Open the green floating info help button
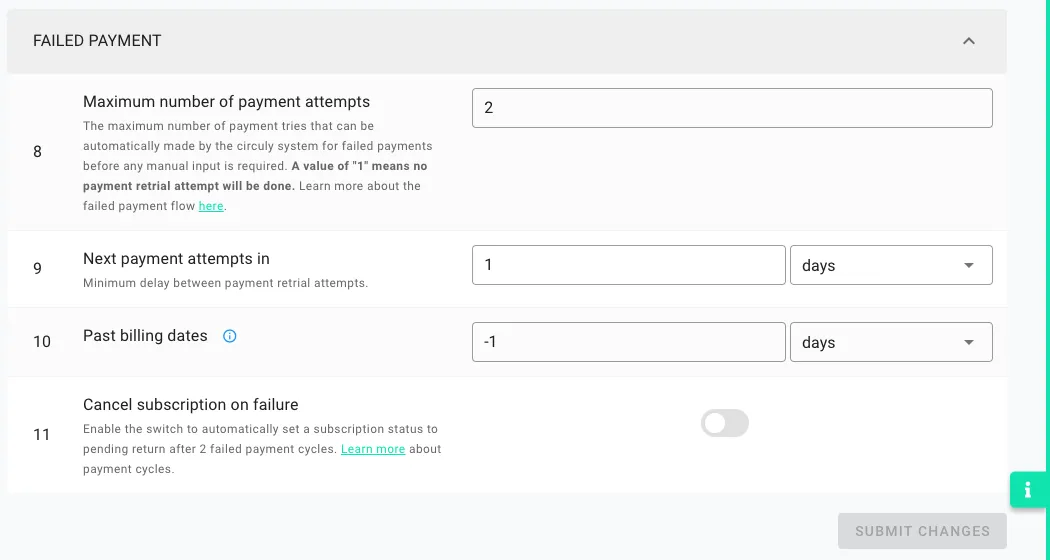The image size is (1050, 560). point(1028,490)
